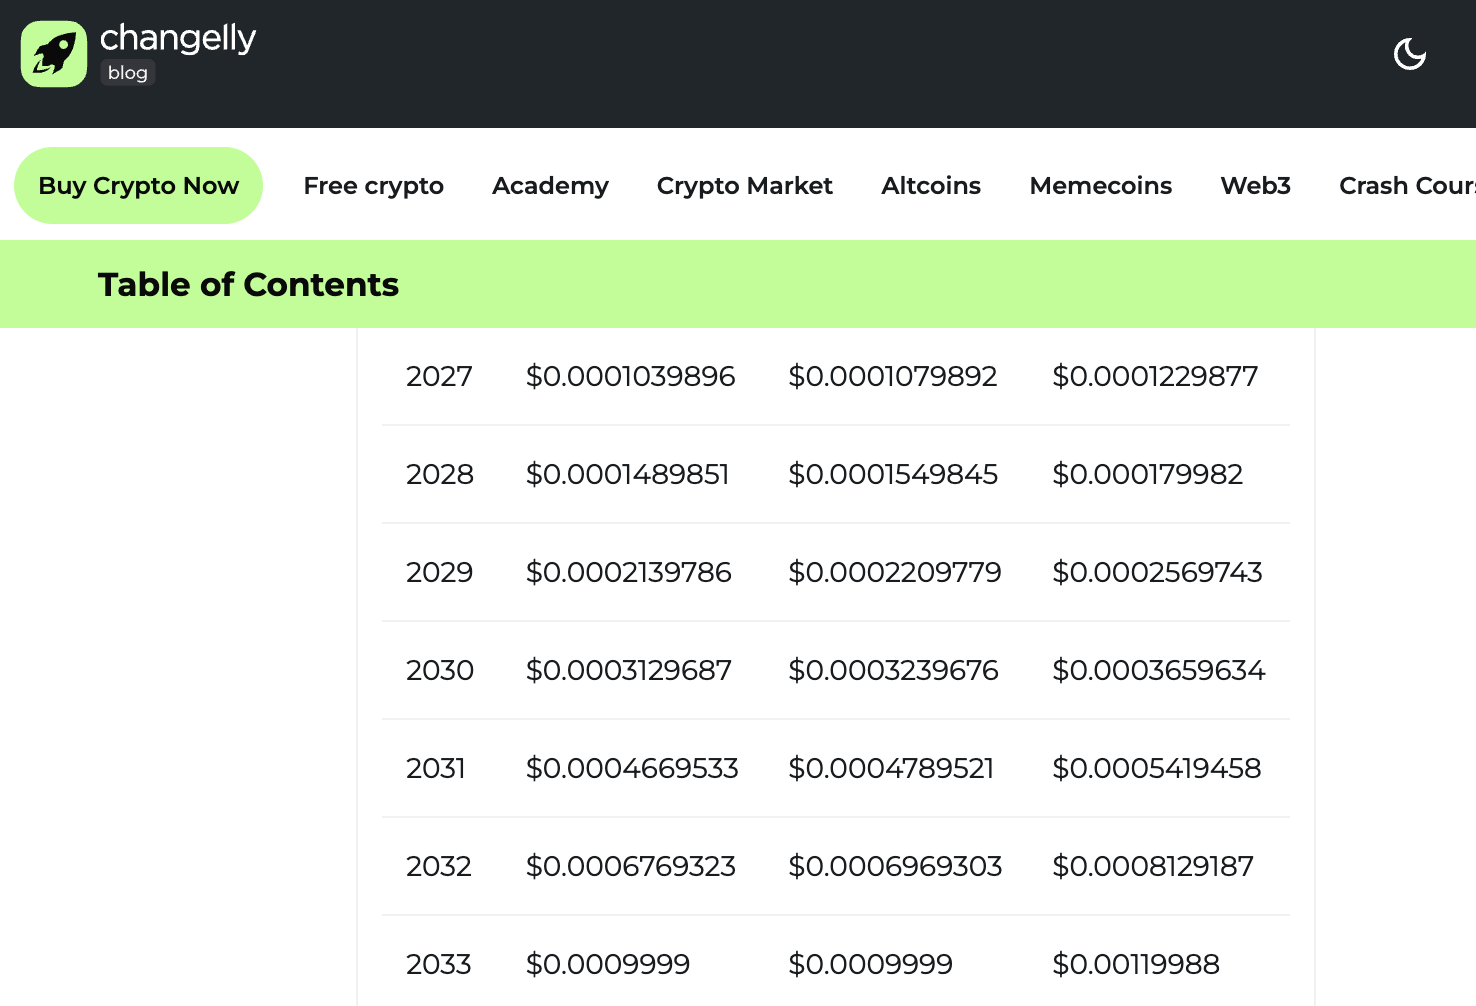Expand the Table of Contents bar

pyautogui.click(x=248, y=285)
